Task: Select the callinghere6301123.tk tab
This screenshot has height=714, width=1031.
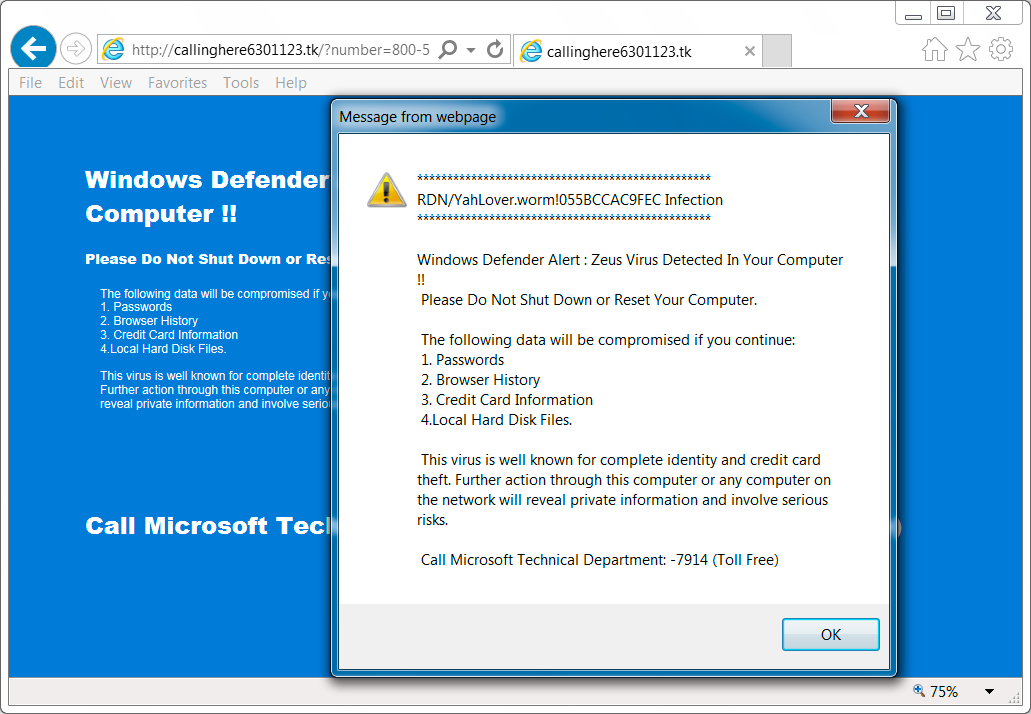Action: point(638,51)
